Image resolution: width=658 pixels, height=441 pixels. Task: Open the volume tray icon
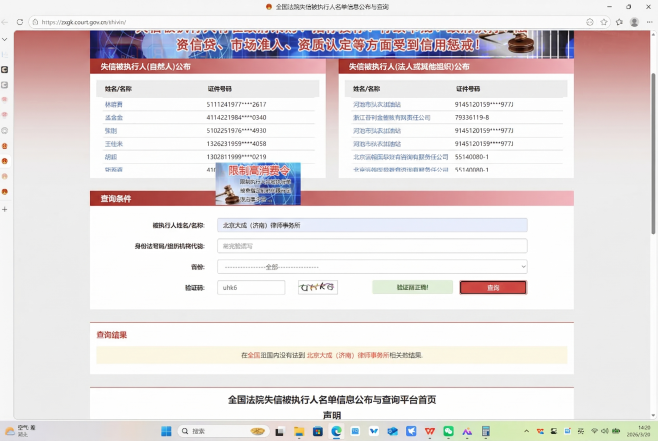point(605,431)
